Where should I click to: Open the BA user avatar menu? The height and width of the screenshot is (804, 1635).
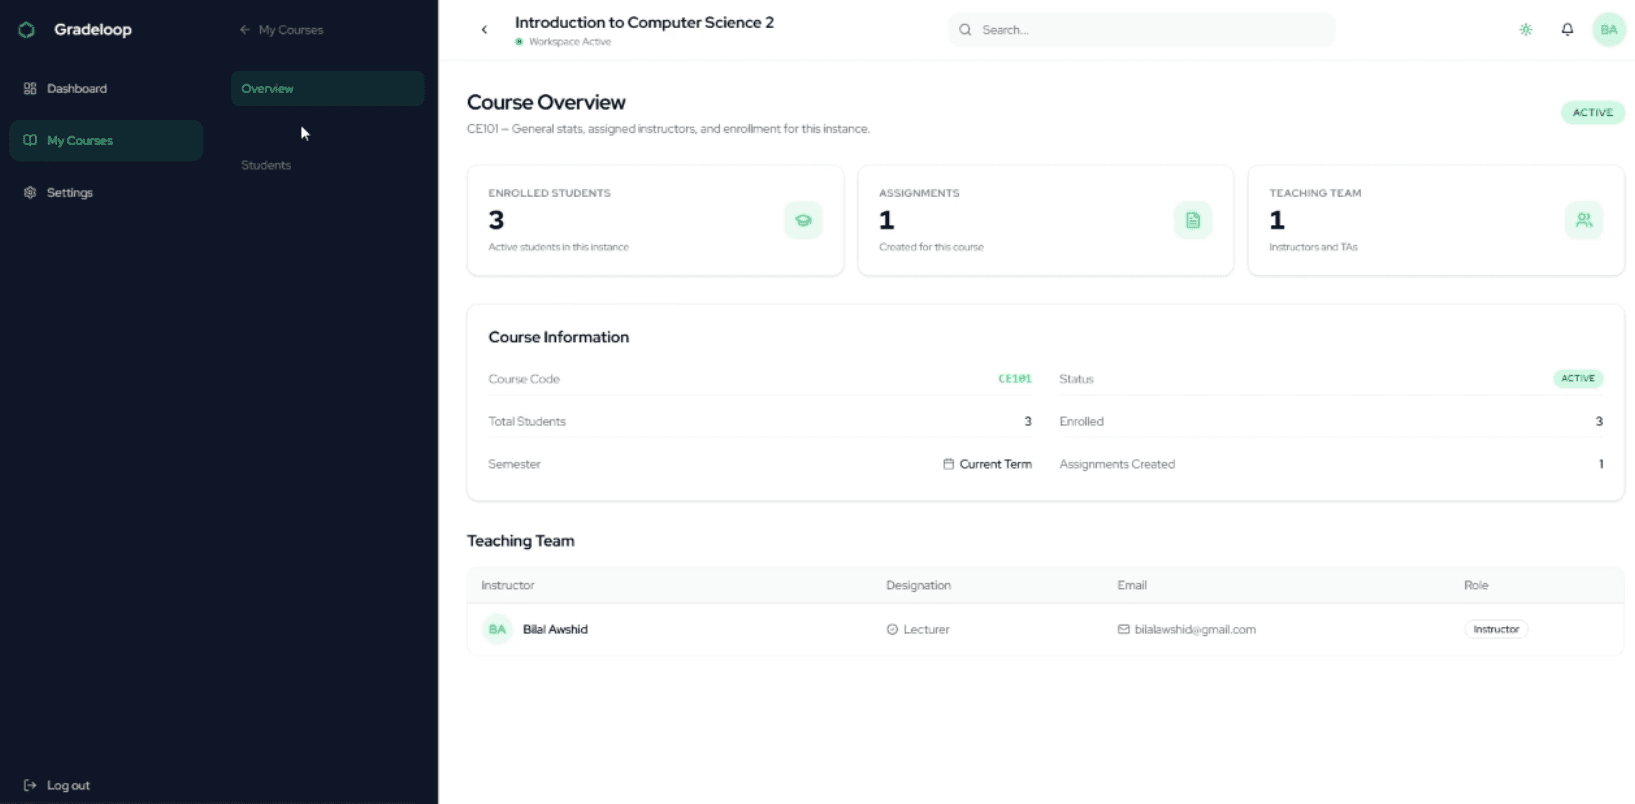pos(1609,30)
